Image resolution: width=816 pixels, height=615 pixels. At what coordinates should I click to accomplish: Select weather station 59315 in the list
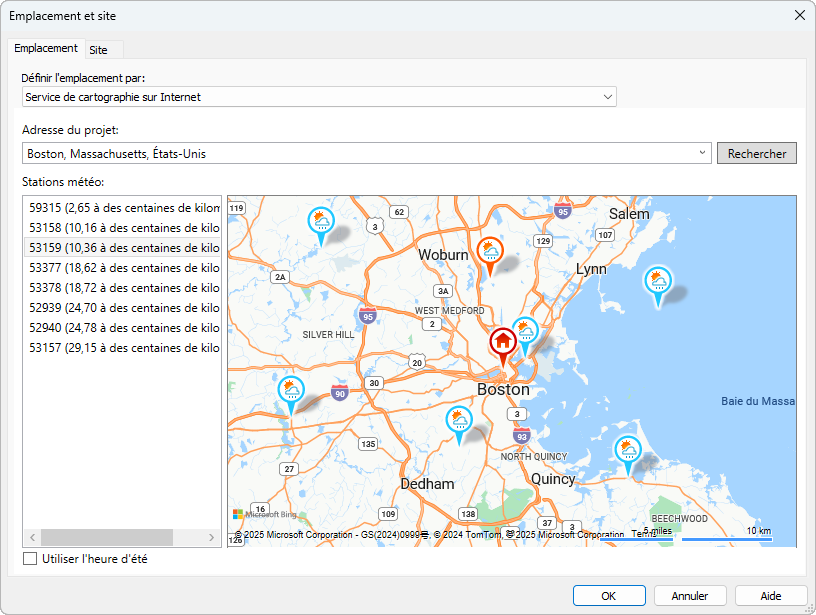[x=122, y=208]
